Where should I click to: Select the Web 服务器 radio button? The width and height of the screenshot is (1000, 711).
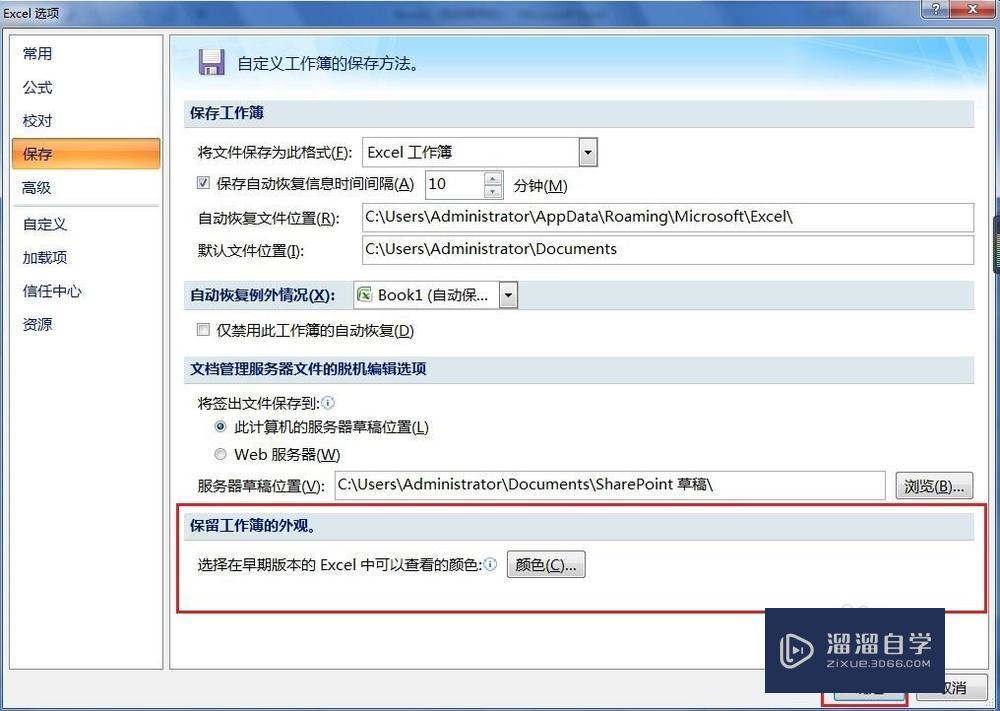pyautogui.click(x=220, y=453)
